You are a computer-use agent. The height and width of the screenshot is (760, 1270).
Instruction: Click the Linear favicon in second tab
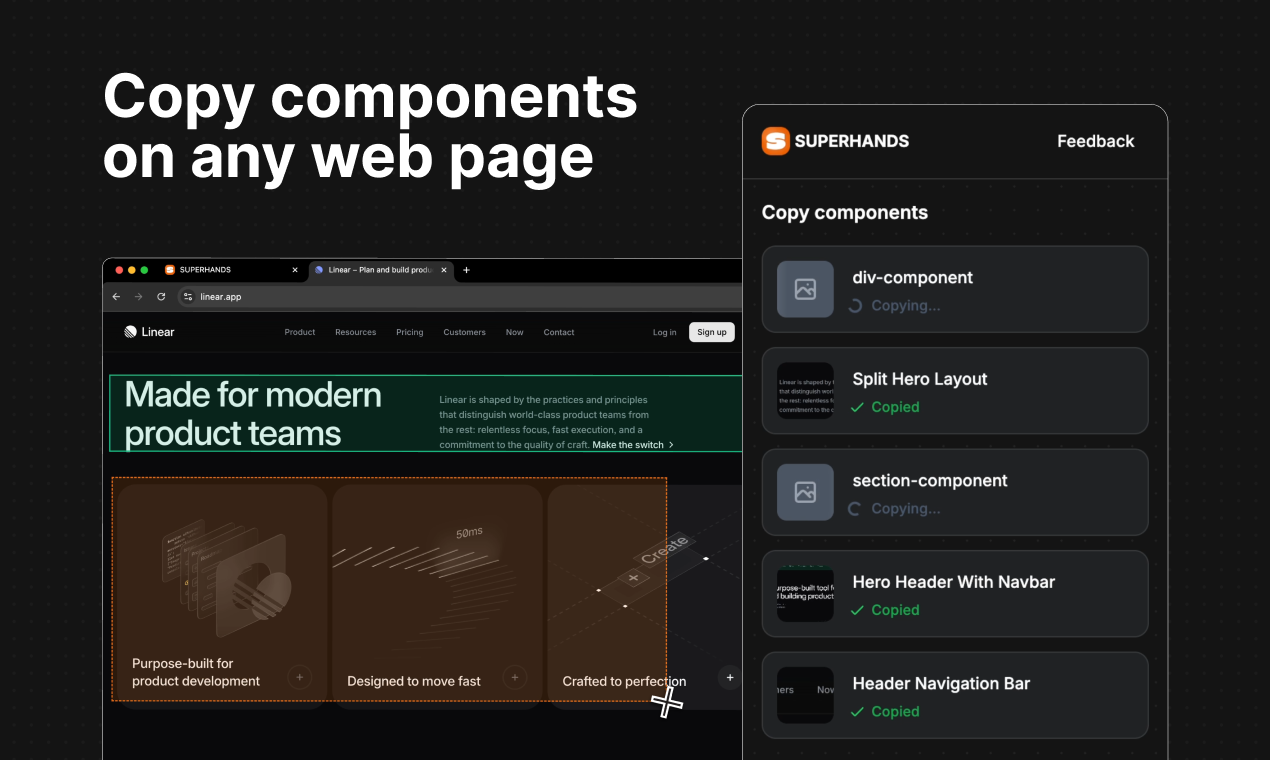(319, 270)
